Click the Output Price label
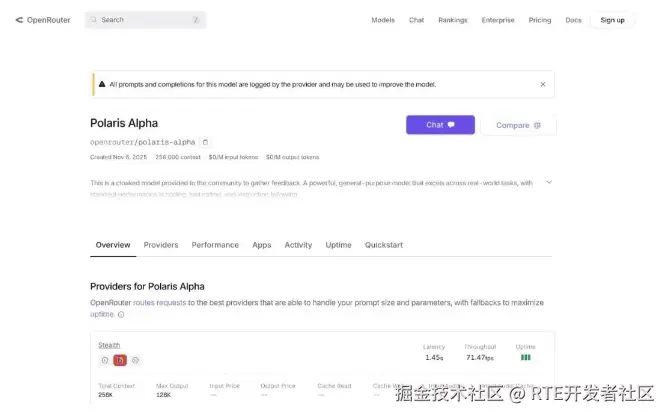The height and width of the screenshot is (416, 667). (278, 386)
